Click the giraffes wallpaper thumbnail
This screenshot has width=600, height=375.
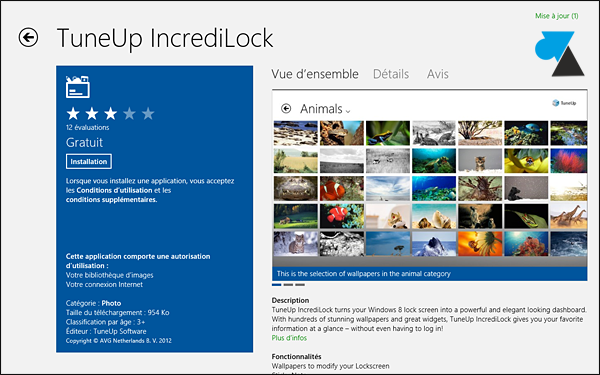pos(569,216)
